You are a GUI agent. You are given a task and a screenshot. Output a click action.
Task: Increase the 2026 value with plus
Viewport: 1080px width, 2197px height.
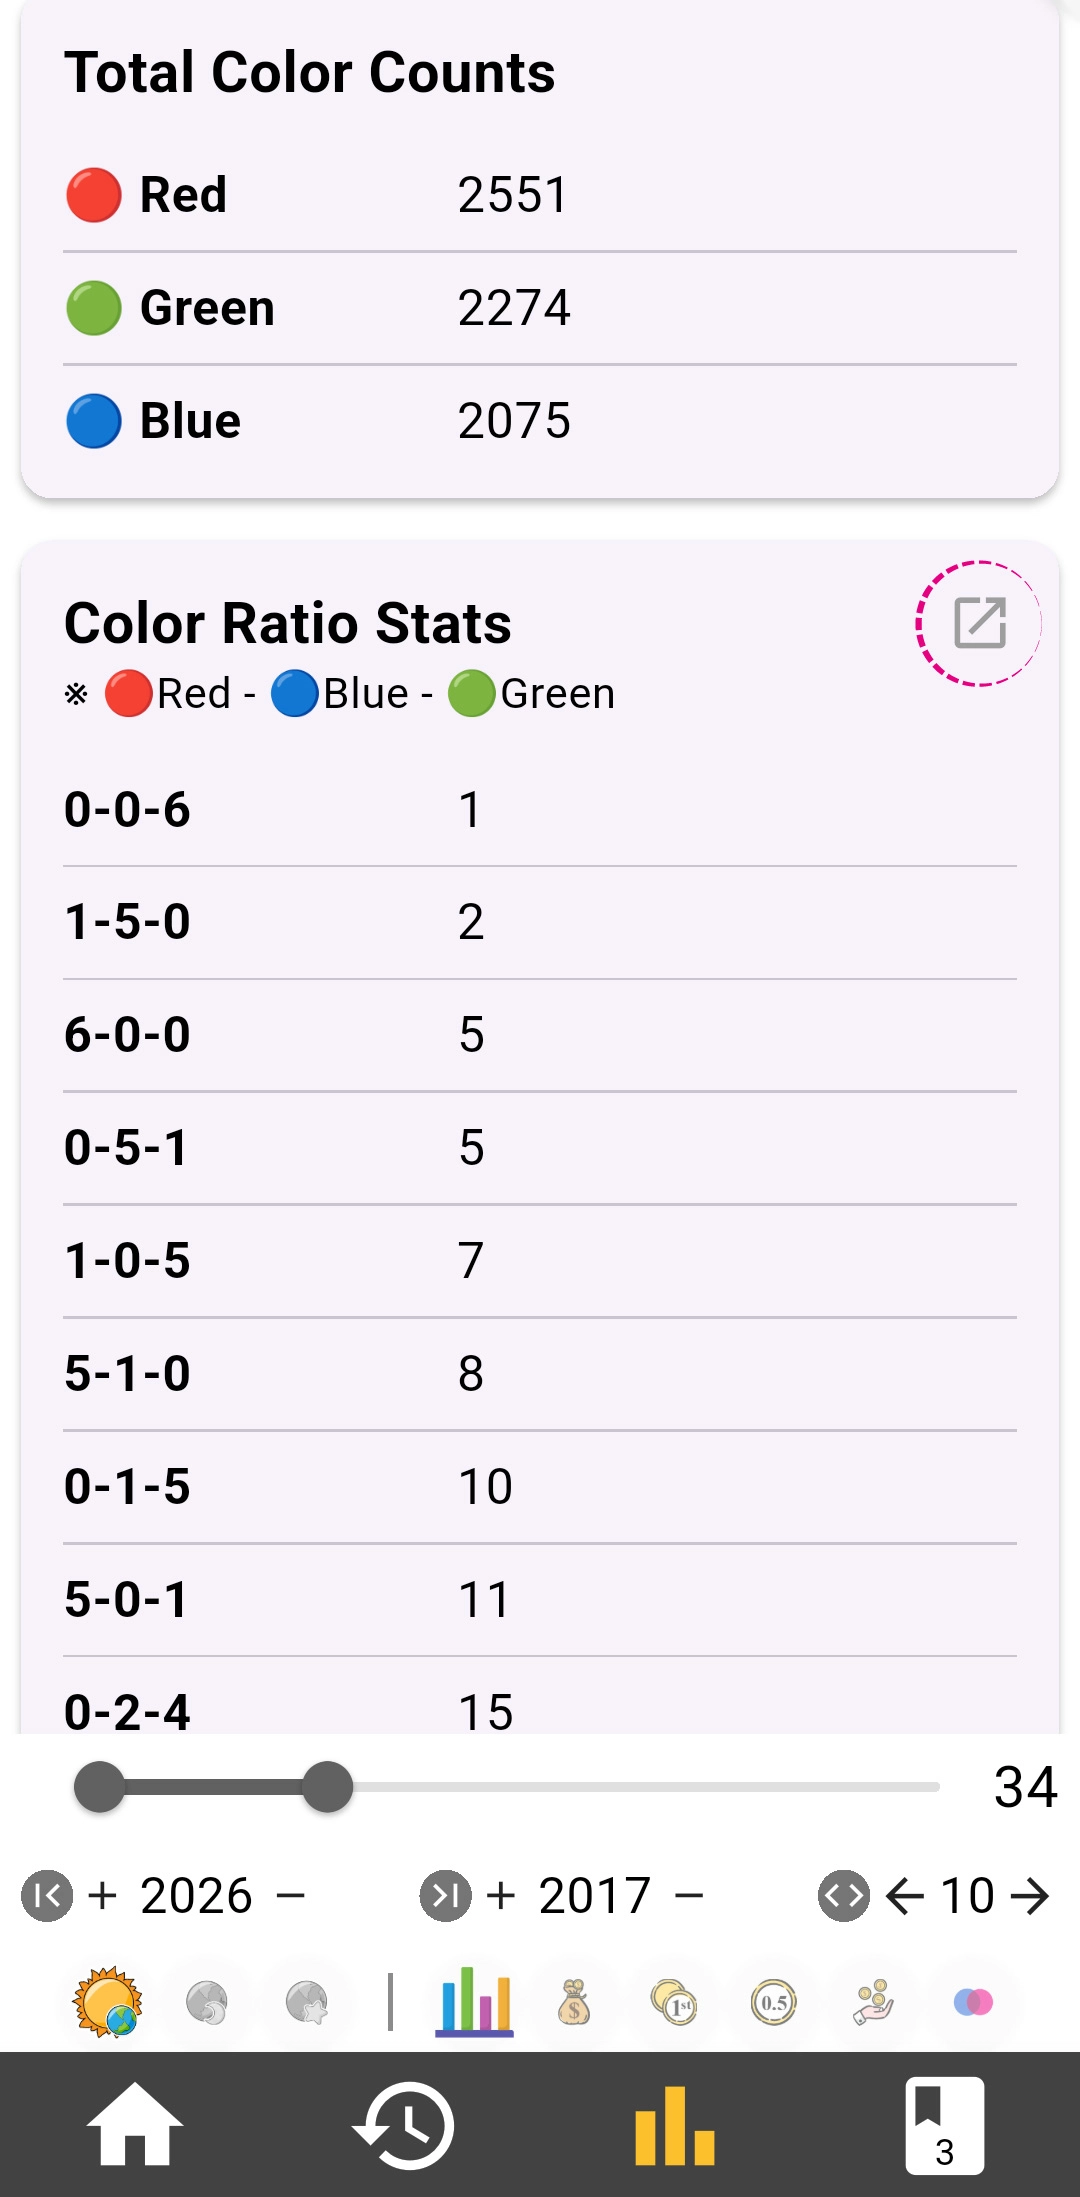tap(102, 1895)
